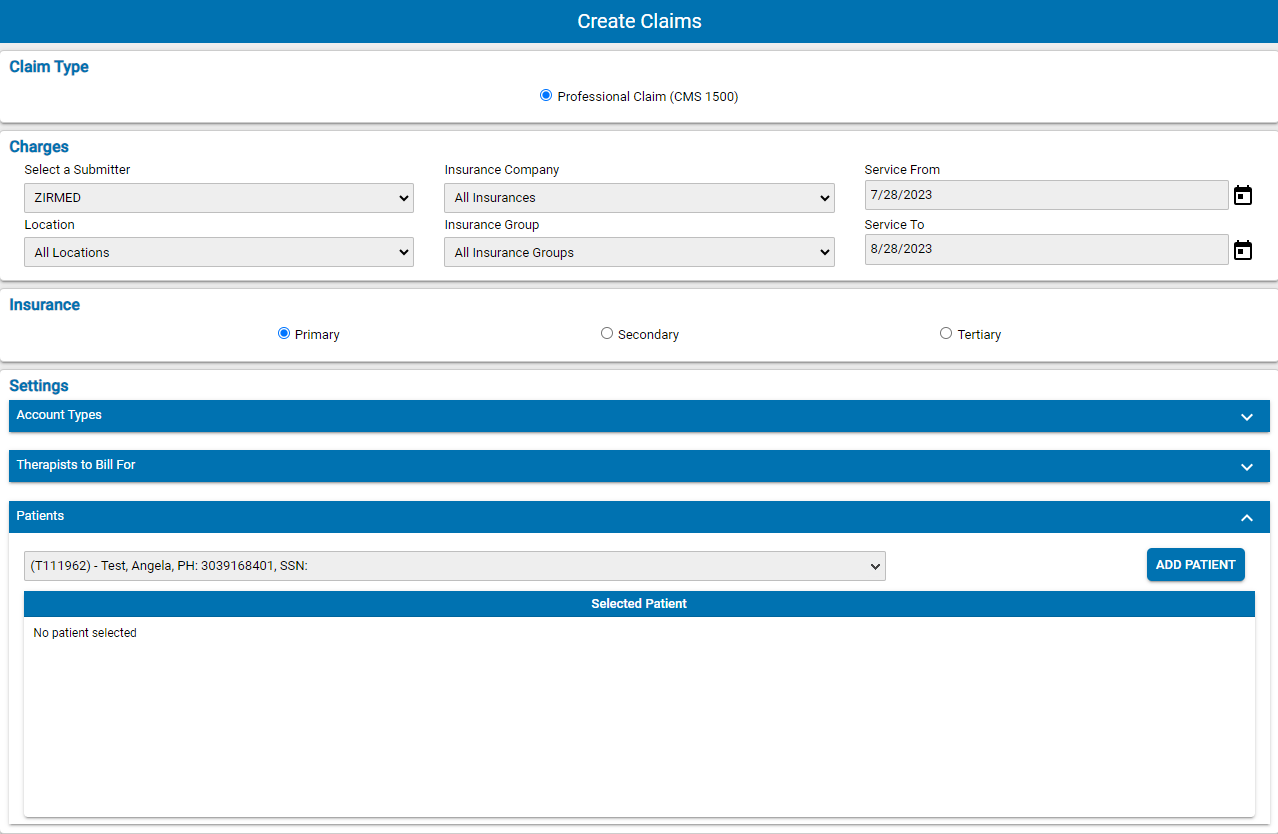Collapse the Patients section chevron
The width and height of the screenshot is (1278, 834).
pyautogui.click(x=1246, y=518)
